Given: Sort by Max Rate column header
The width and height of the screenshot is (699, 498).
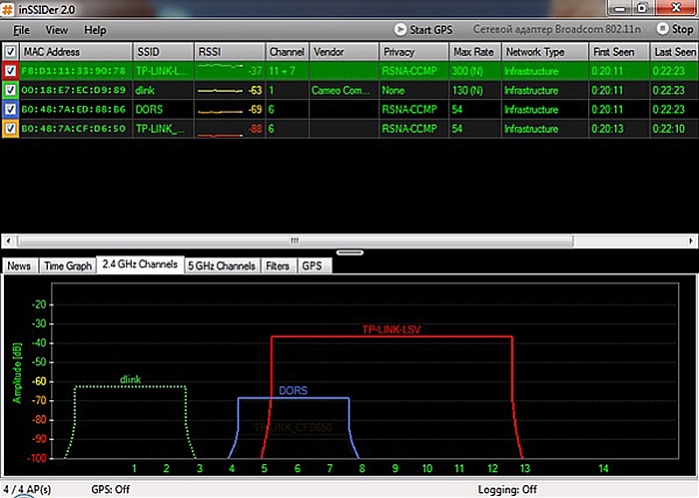Looking at the screenshot, I should (x=475, y=52).
